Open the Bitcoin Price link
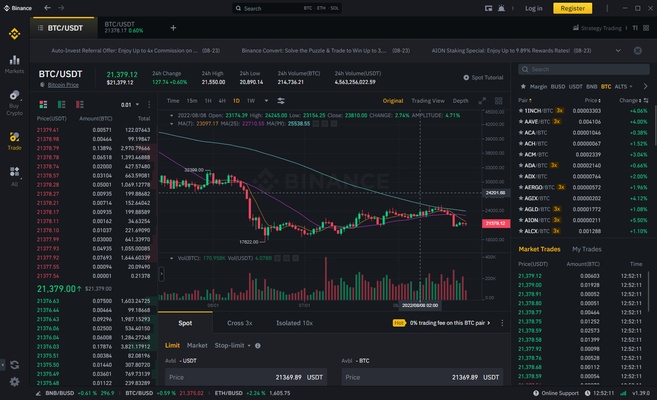 pos(63,85)
